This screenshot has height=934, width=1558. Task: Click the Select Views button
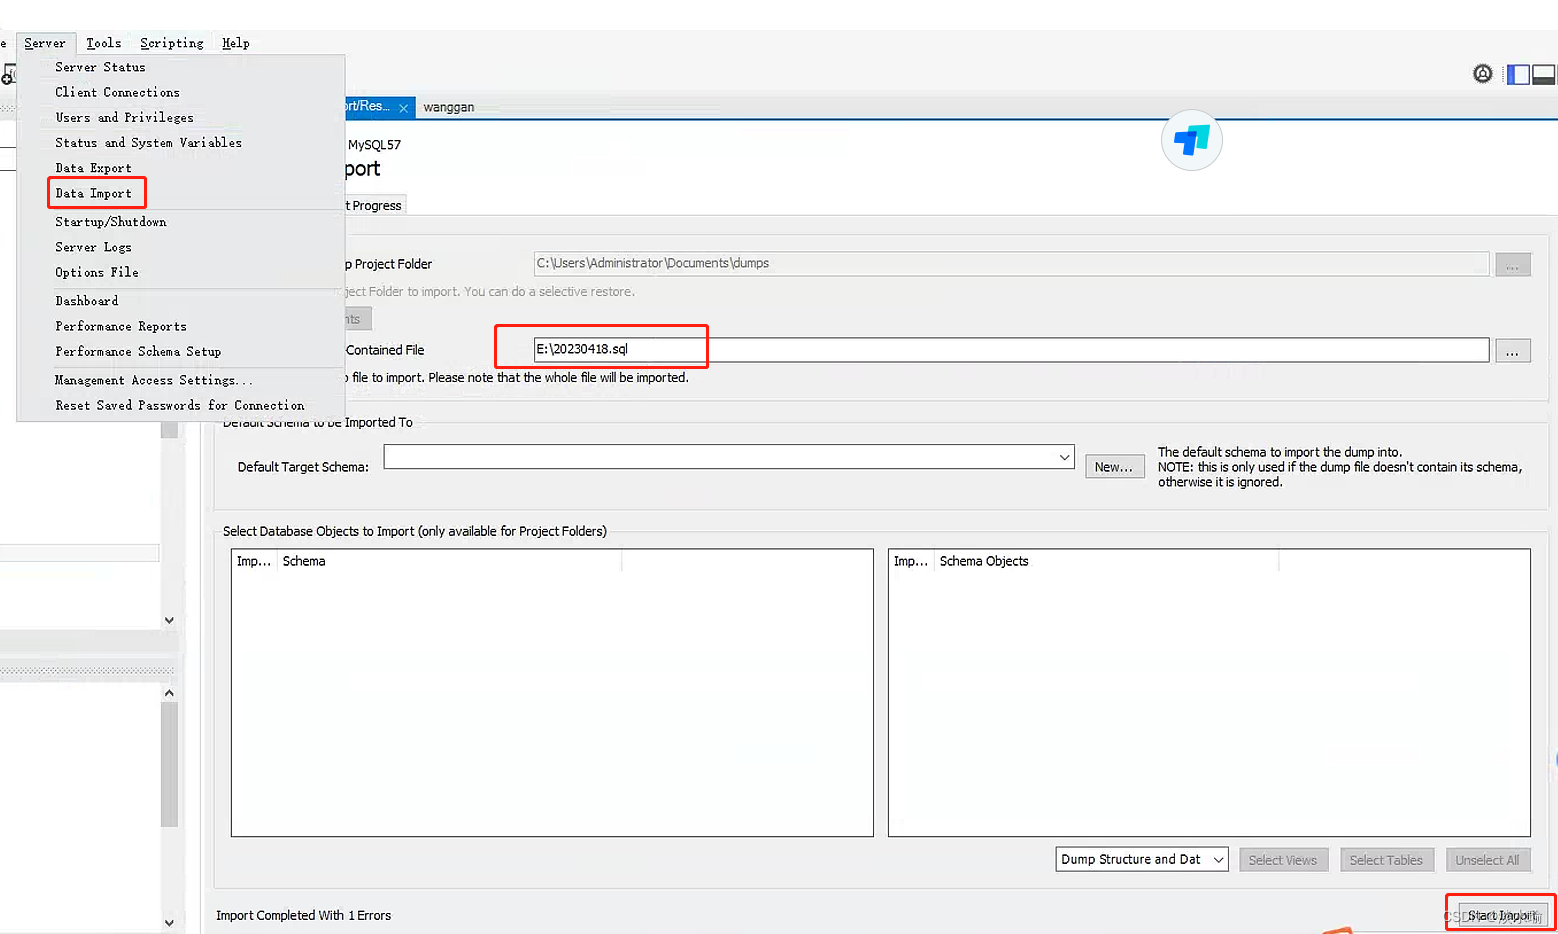pyautogui.click(x=1283, y=860)
